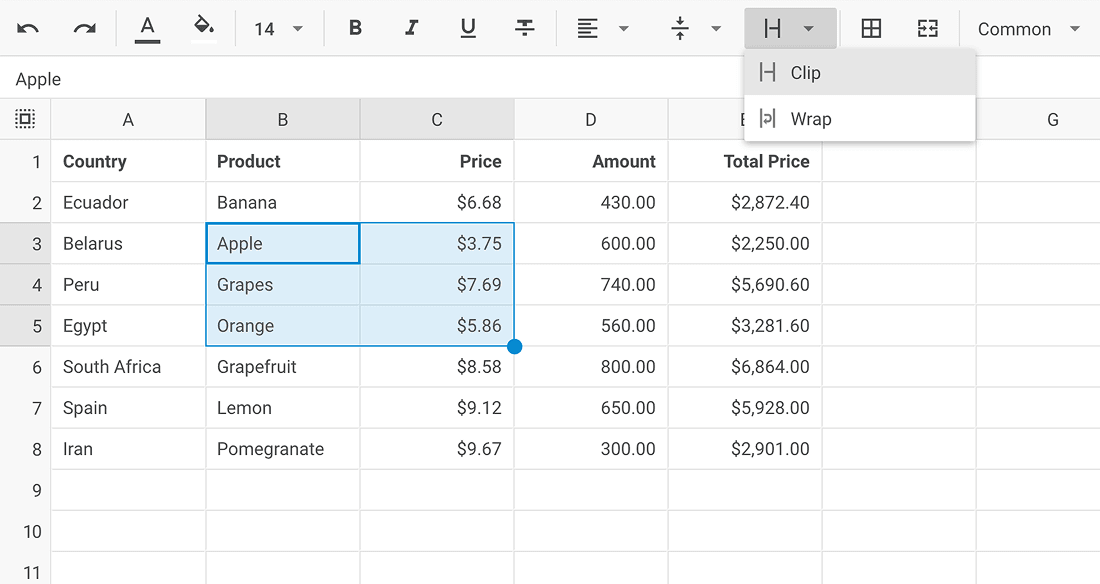1100x584 pixels.
Task: Click the Grapefruit cell
Action: coord(283,367)
